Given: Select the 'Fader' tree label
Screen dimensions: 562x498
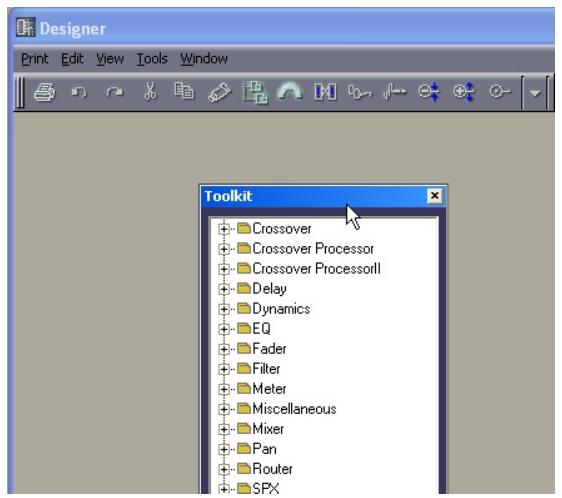Looking at the screenshot, I should coord(269,349).
